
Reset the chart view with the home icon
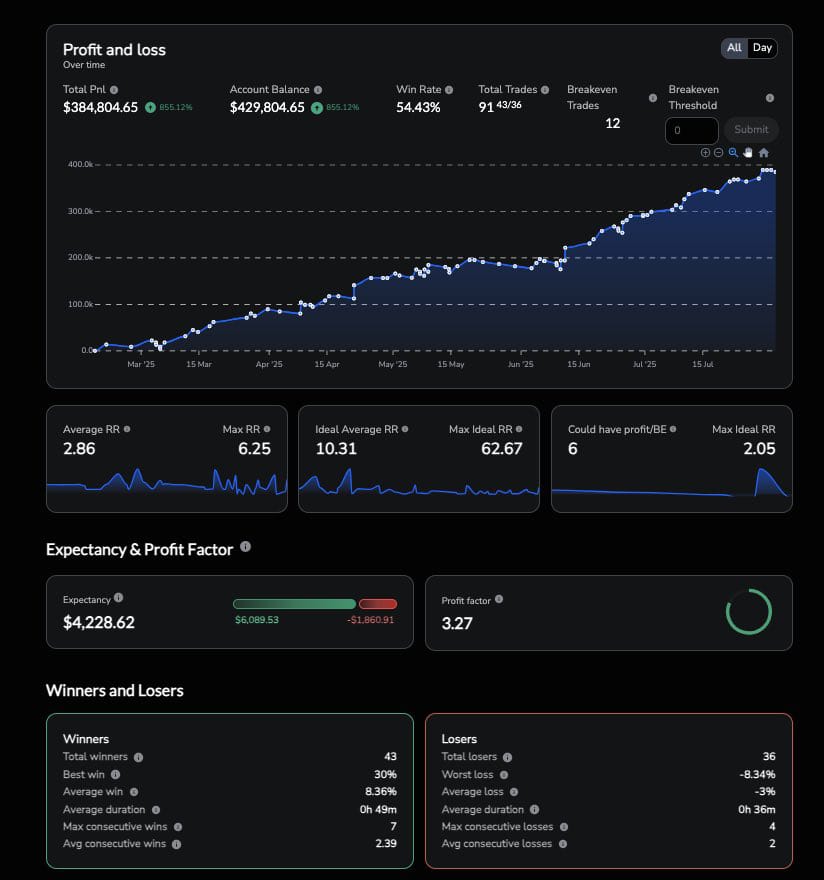pos(765,152)
